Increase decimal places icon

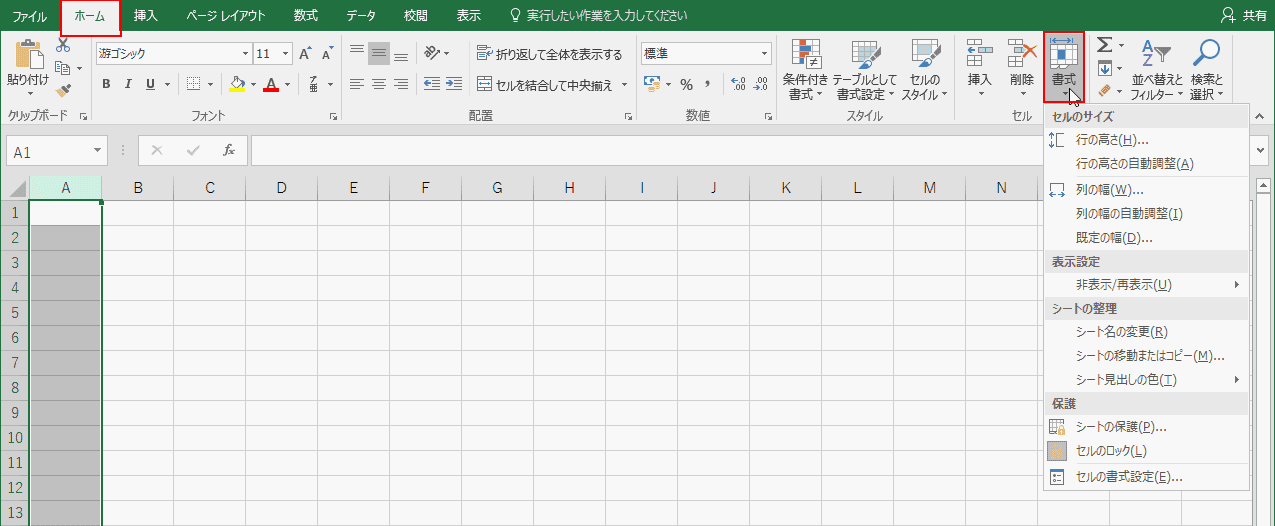(x=739, y=84)
